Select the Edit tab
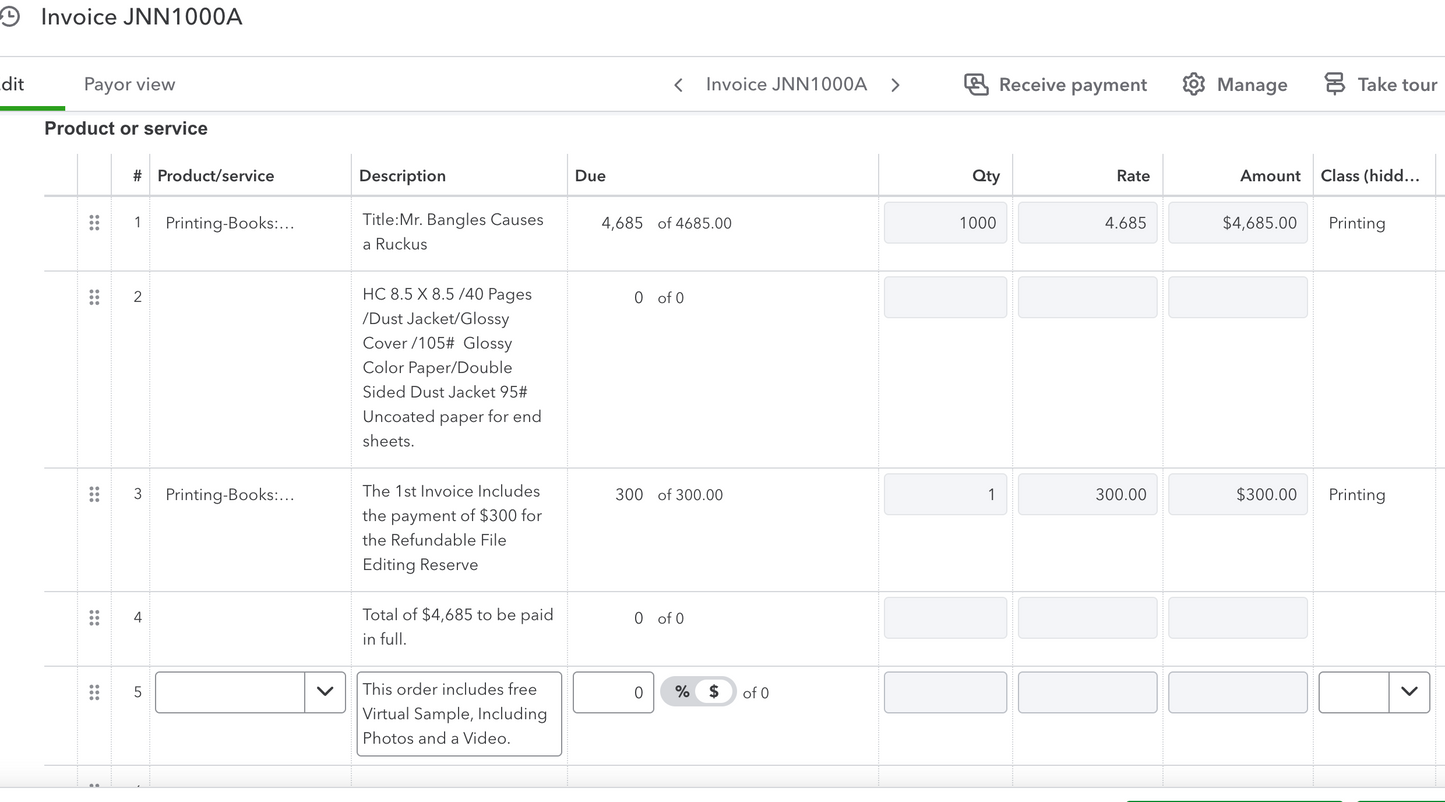 (x=13, y=84)
